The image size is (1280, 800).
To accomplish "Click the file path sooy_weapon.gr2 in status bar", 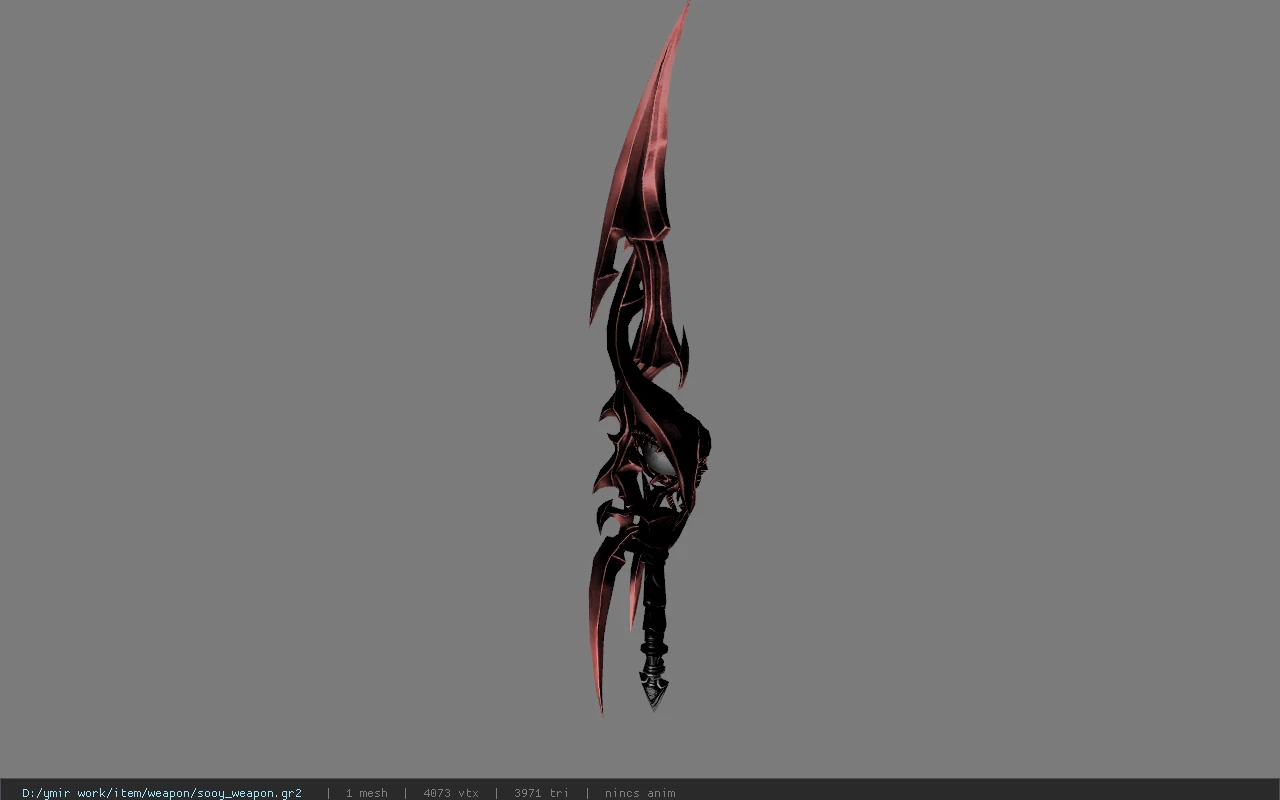I will (x=162, y=793).
